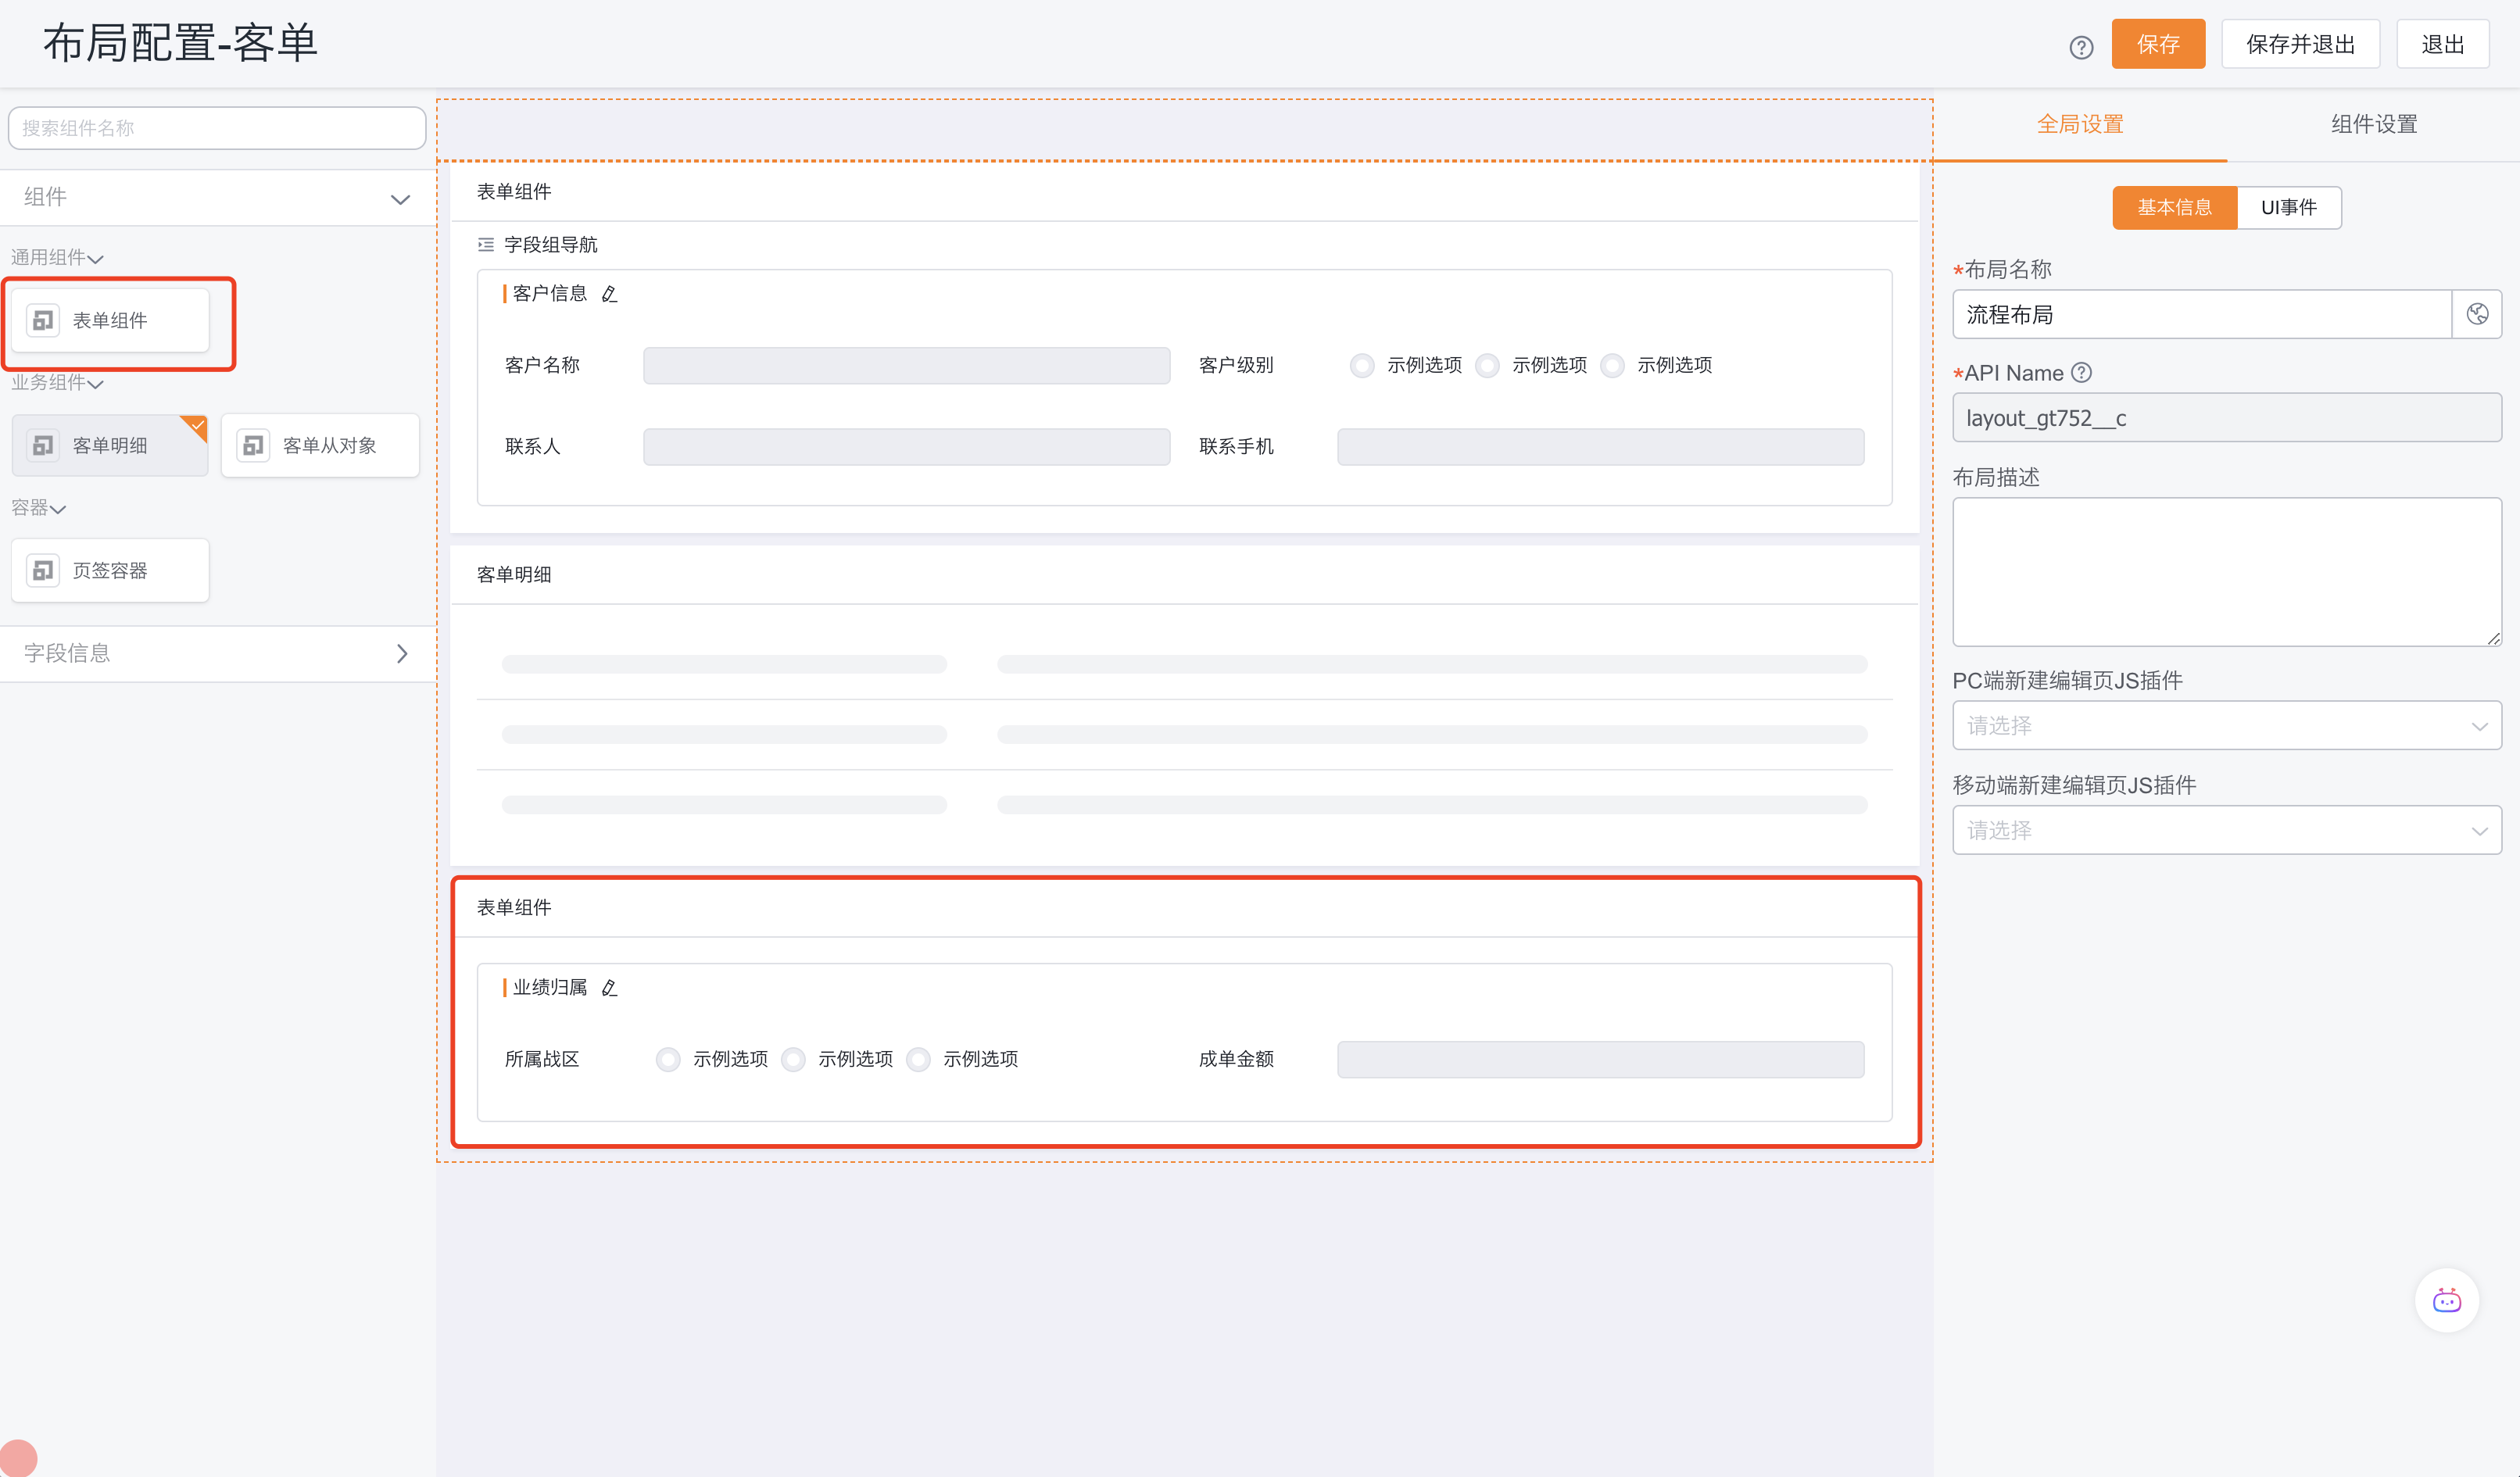Screen dimensions: 2520x1477
Task: Select the 客单从对象 component tile
Action: (x=320, y=445)
